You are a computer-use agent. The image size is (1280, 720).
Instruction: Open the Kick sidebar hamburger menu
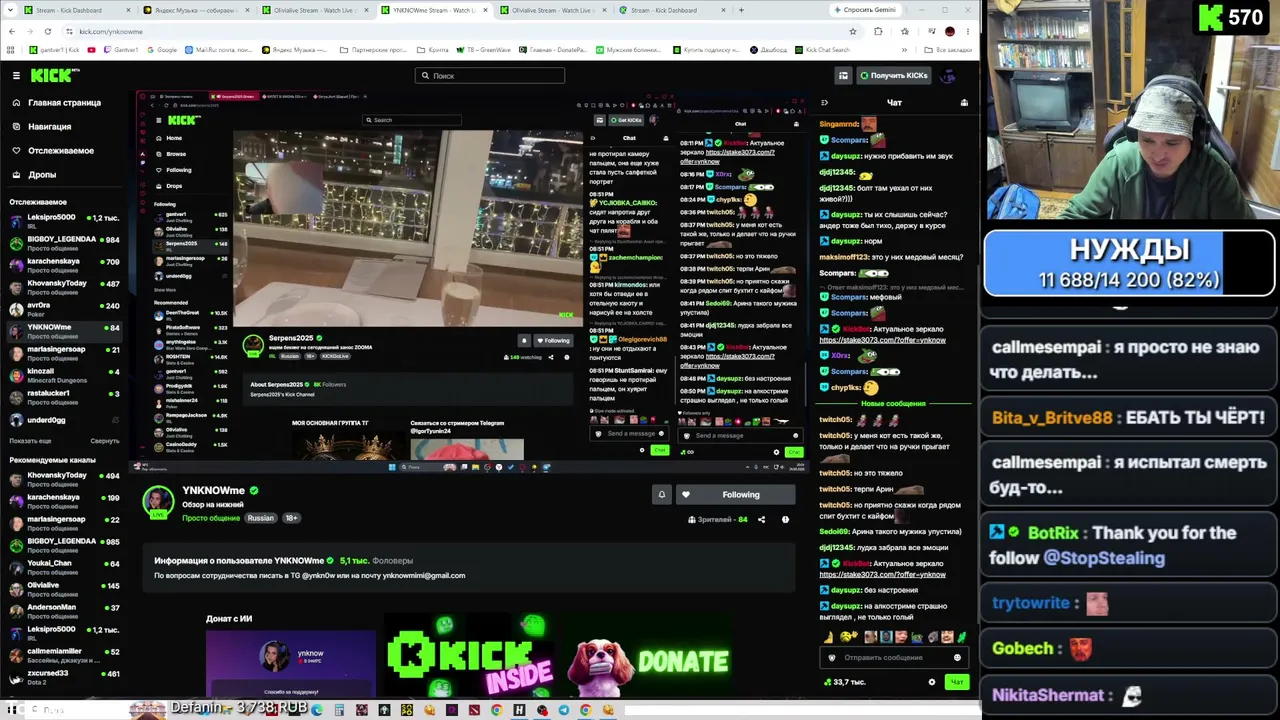[16, 75]
